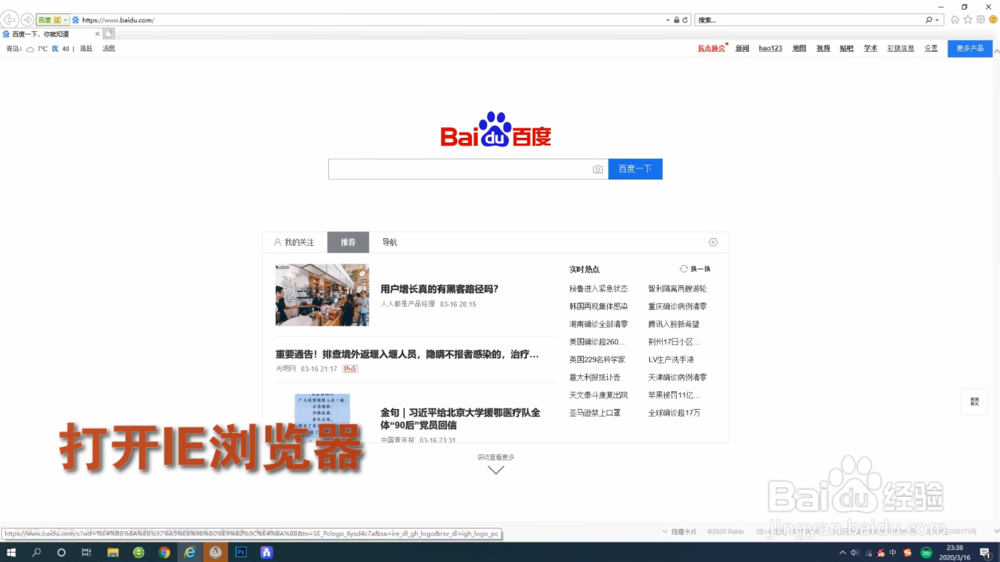Open File Explorer on the taskbar

[113, 552]
